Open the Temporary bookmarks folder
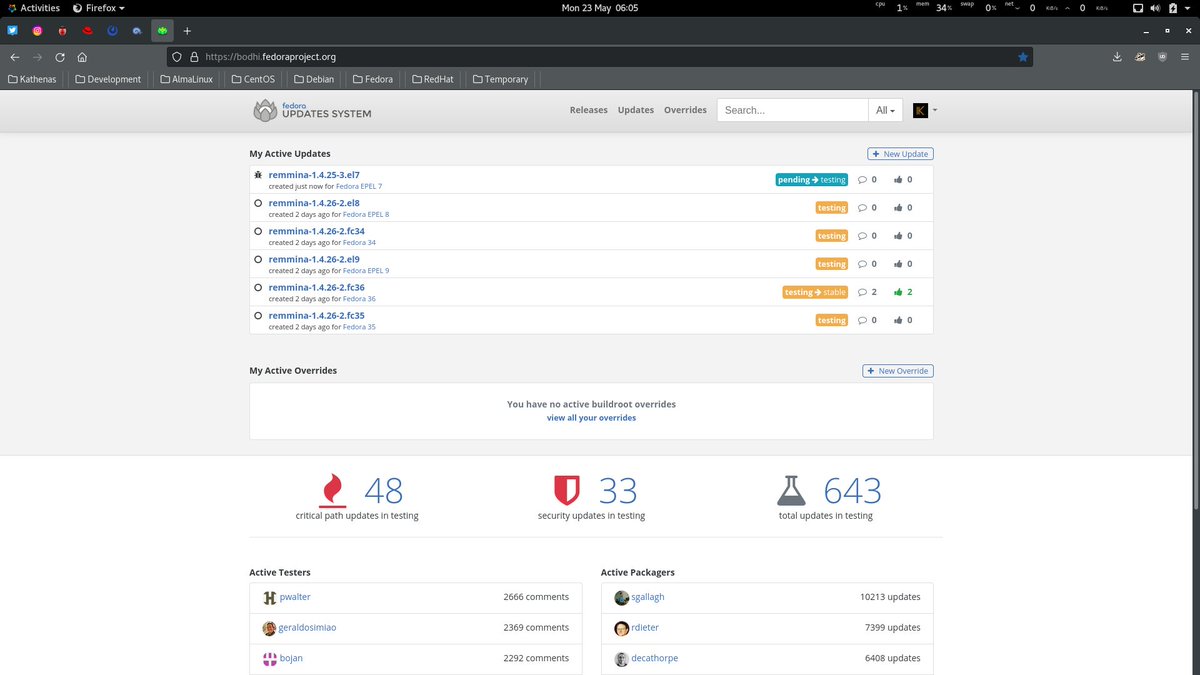 pyautogui.click(x=500, y=79)
